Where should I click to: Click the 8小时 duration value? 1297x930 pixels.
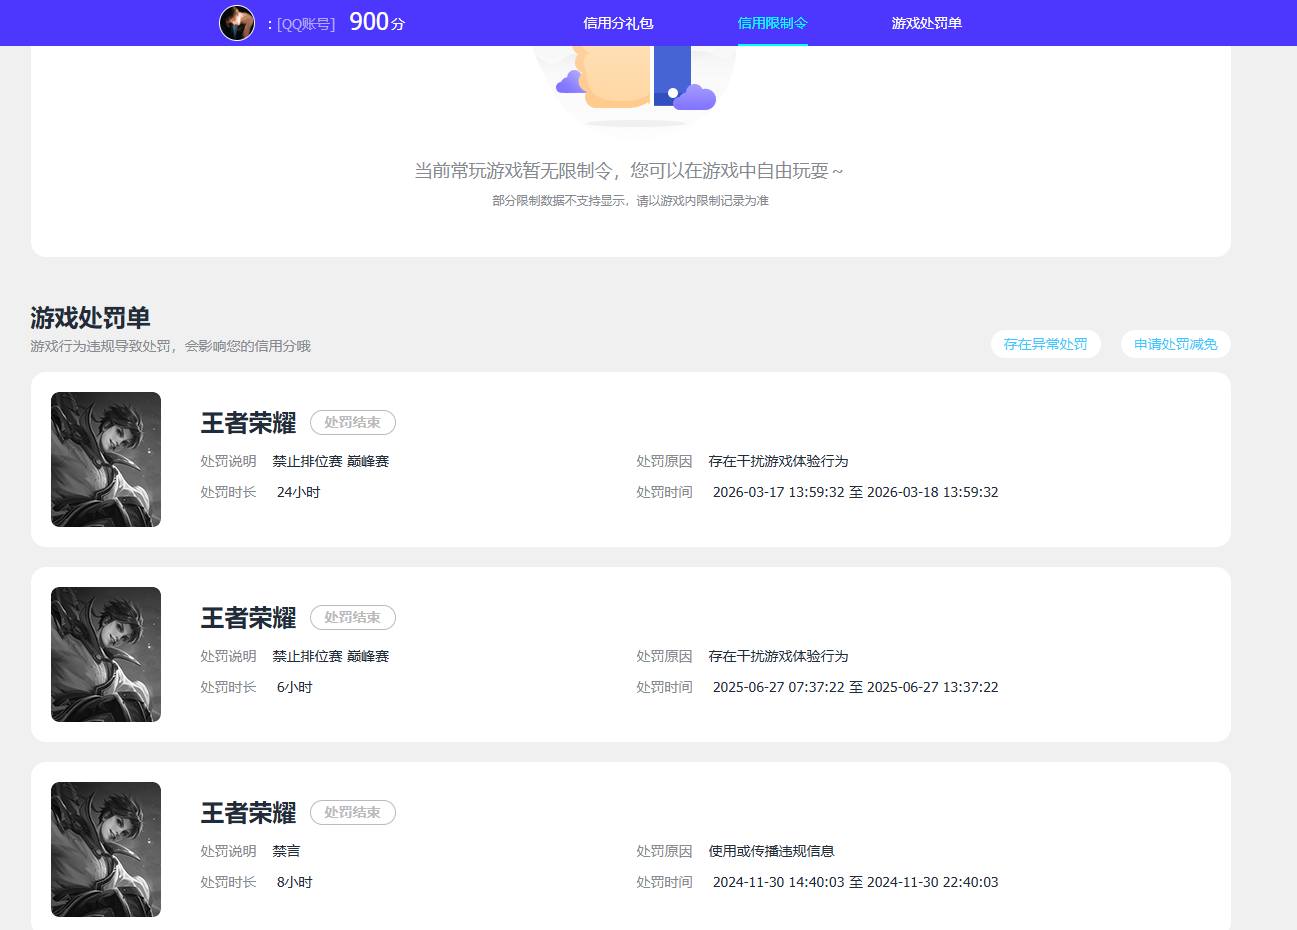(x=294, y=882)
